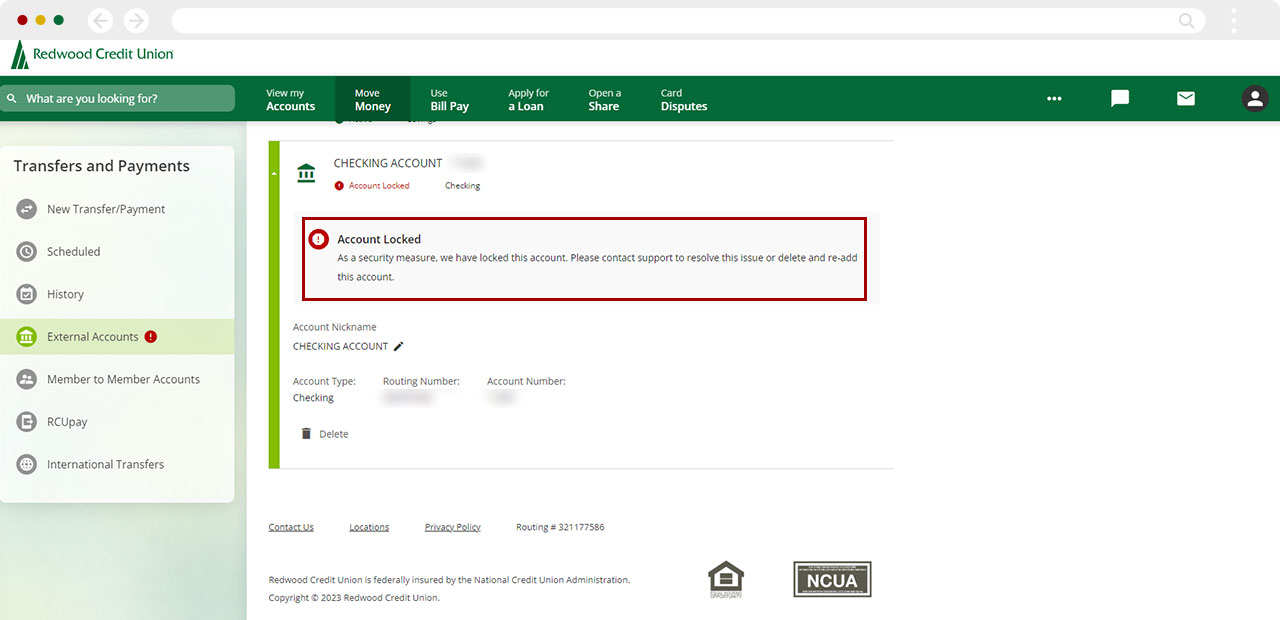Viewport: 1280px width, 620px height.
Task: Click the large Account Locked warning icon
Action: coord(318,240)
